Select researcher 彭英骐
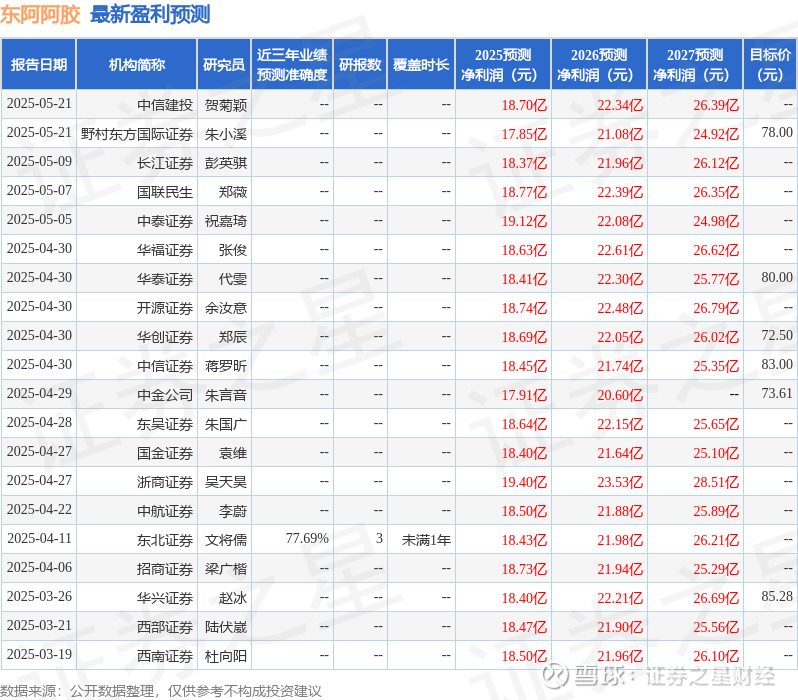The image size is (798, 700). click(226, 163)
